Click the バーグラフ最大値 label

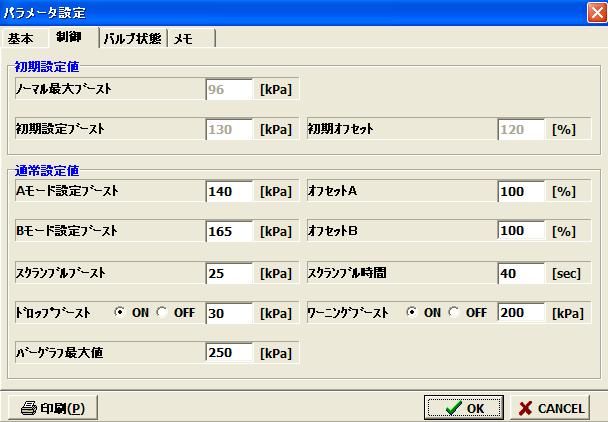59,353
